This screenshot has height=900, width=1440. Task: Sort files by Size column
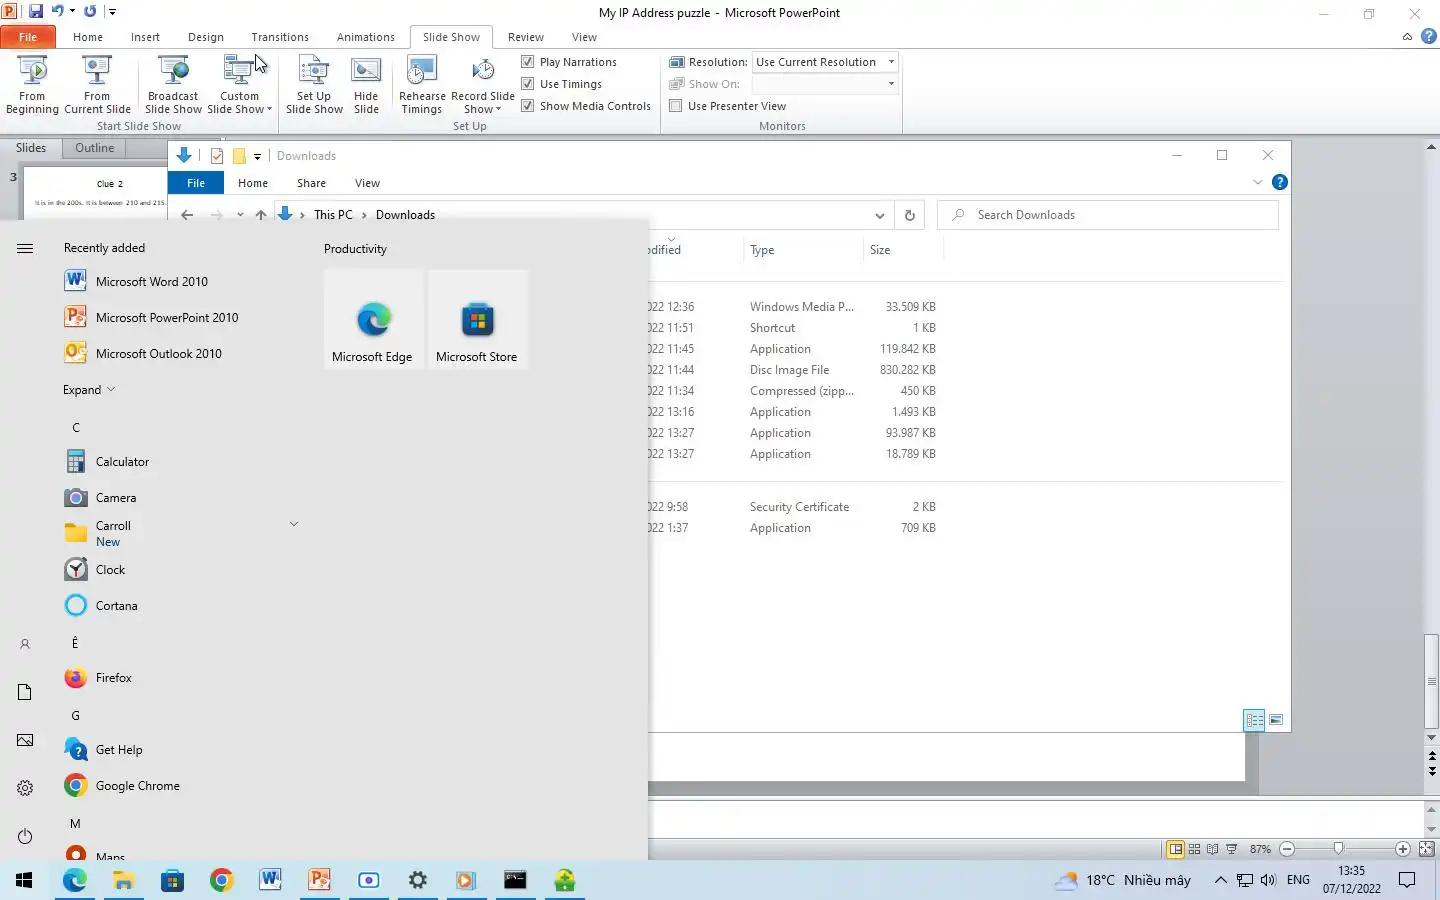click(x=880, y=250)
